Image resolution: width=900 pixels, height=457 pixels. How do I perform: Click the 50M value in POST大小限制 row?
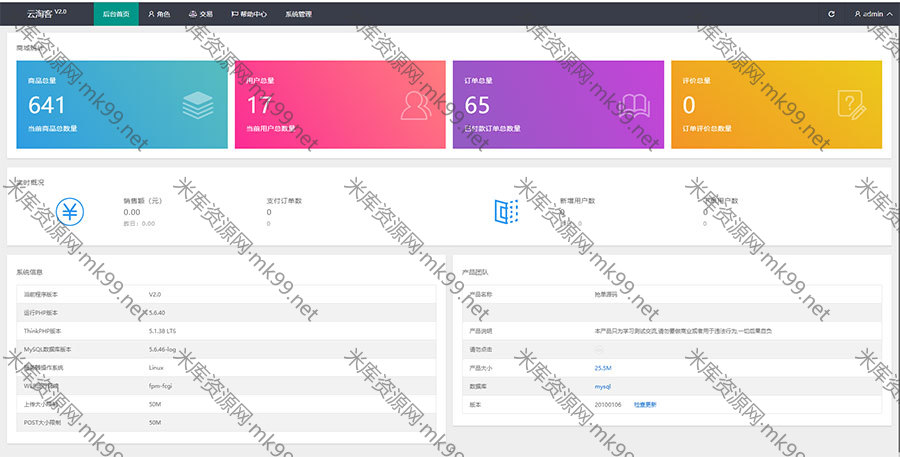click(155, 423)
